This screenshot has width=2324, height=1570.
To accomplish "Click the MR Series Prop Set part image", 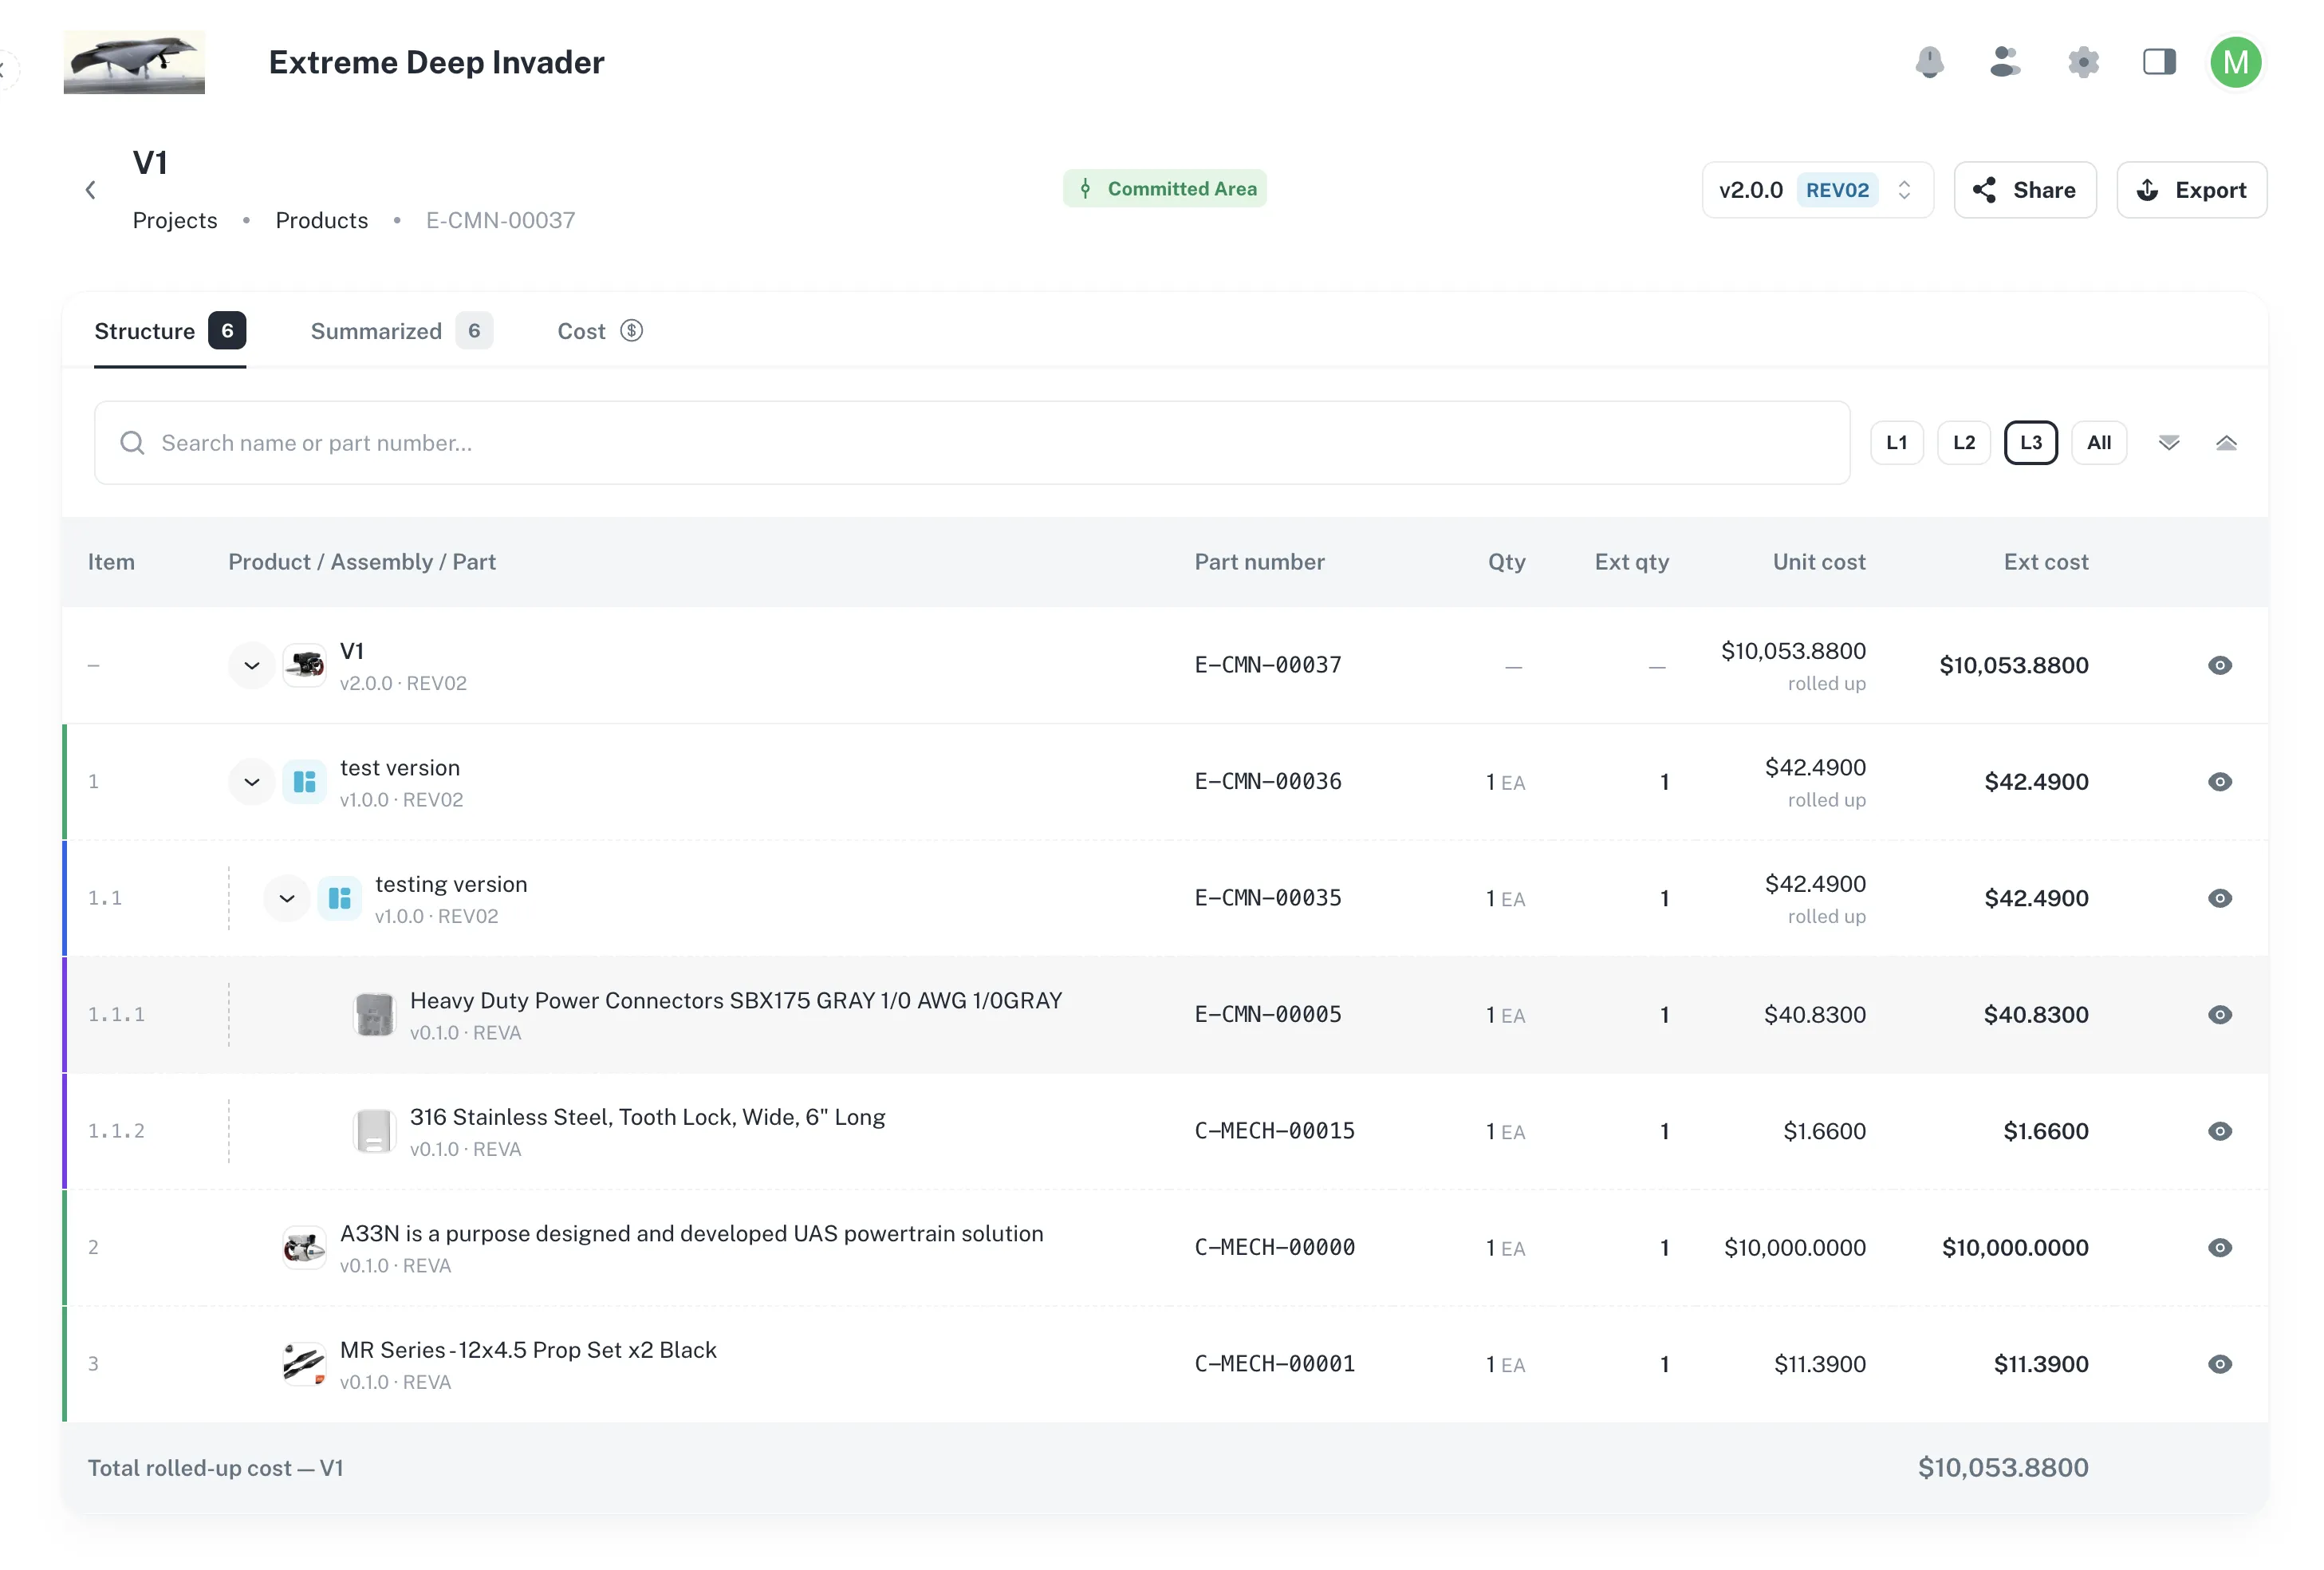I will coord(304,1364).
